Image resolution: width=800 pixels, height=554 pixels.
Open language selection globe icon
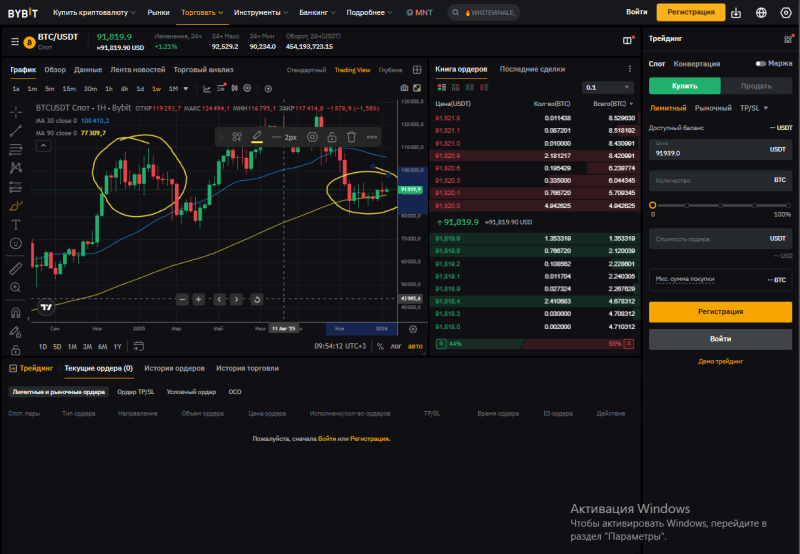[761, 13]
